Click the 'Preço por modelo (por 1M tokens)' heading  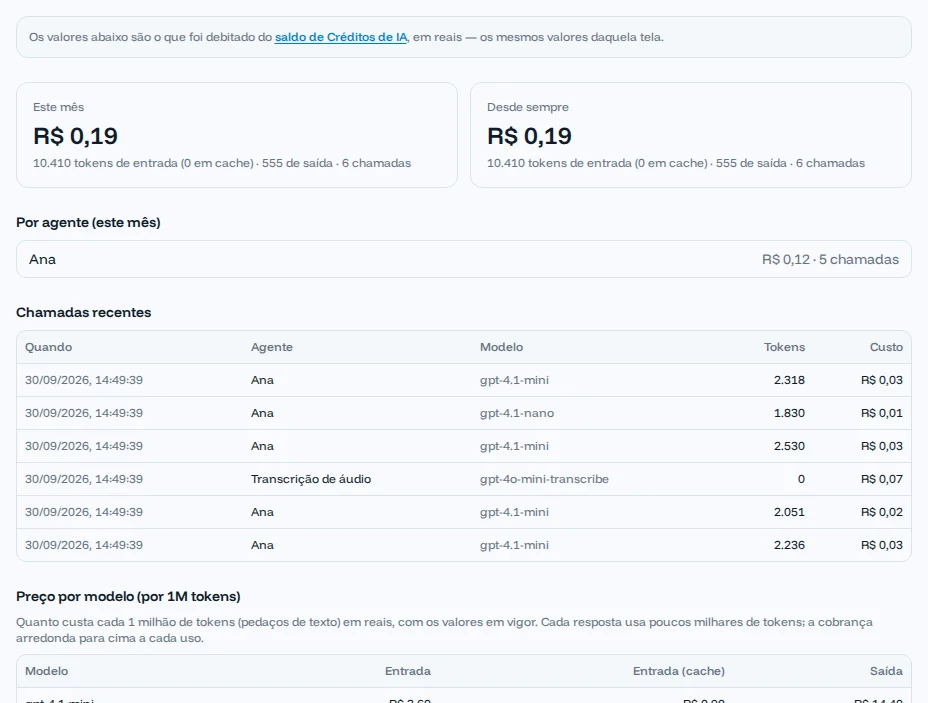[x=128, y=596]
